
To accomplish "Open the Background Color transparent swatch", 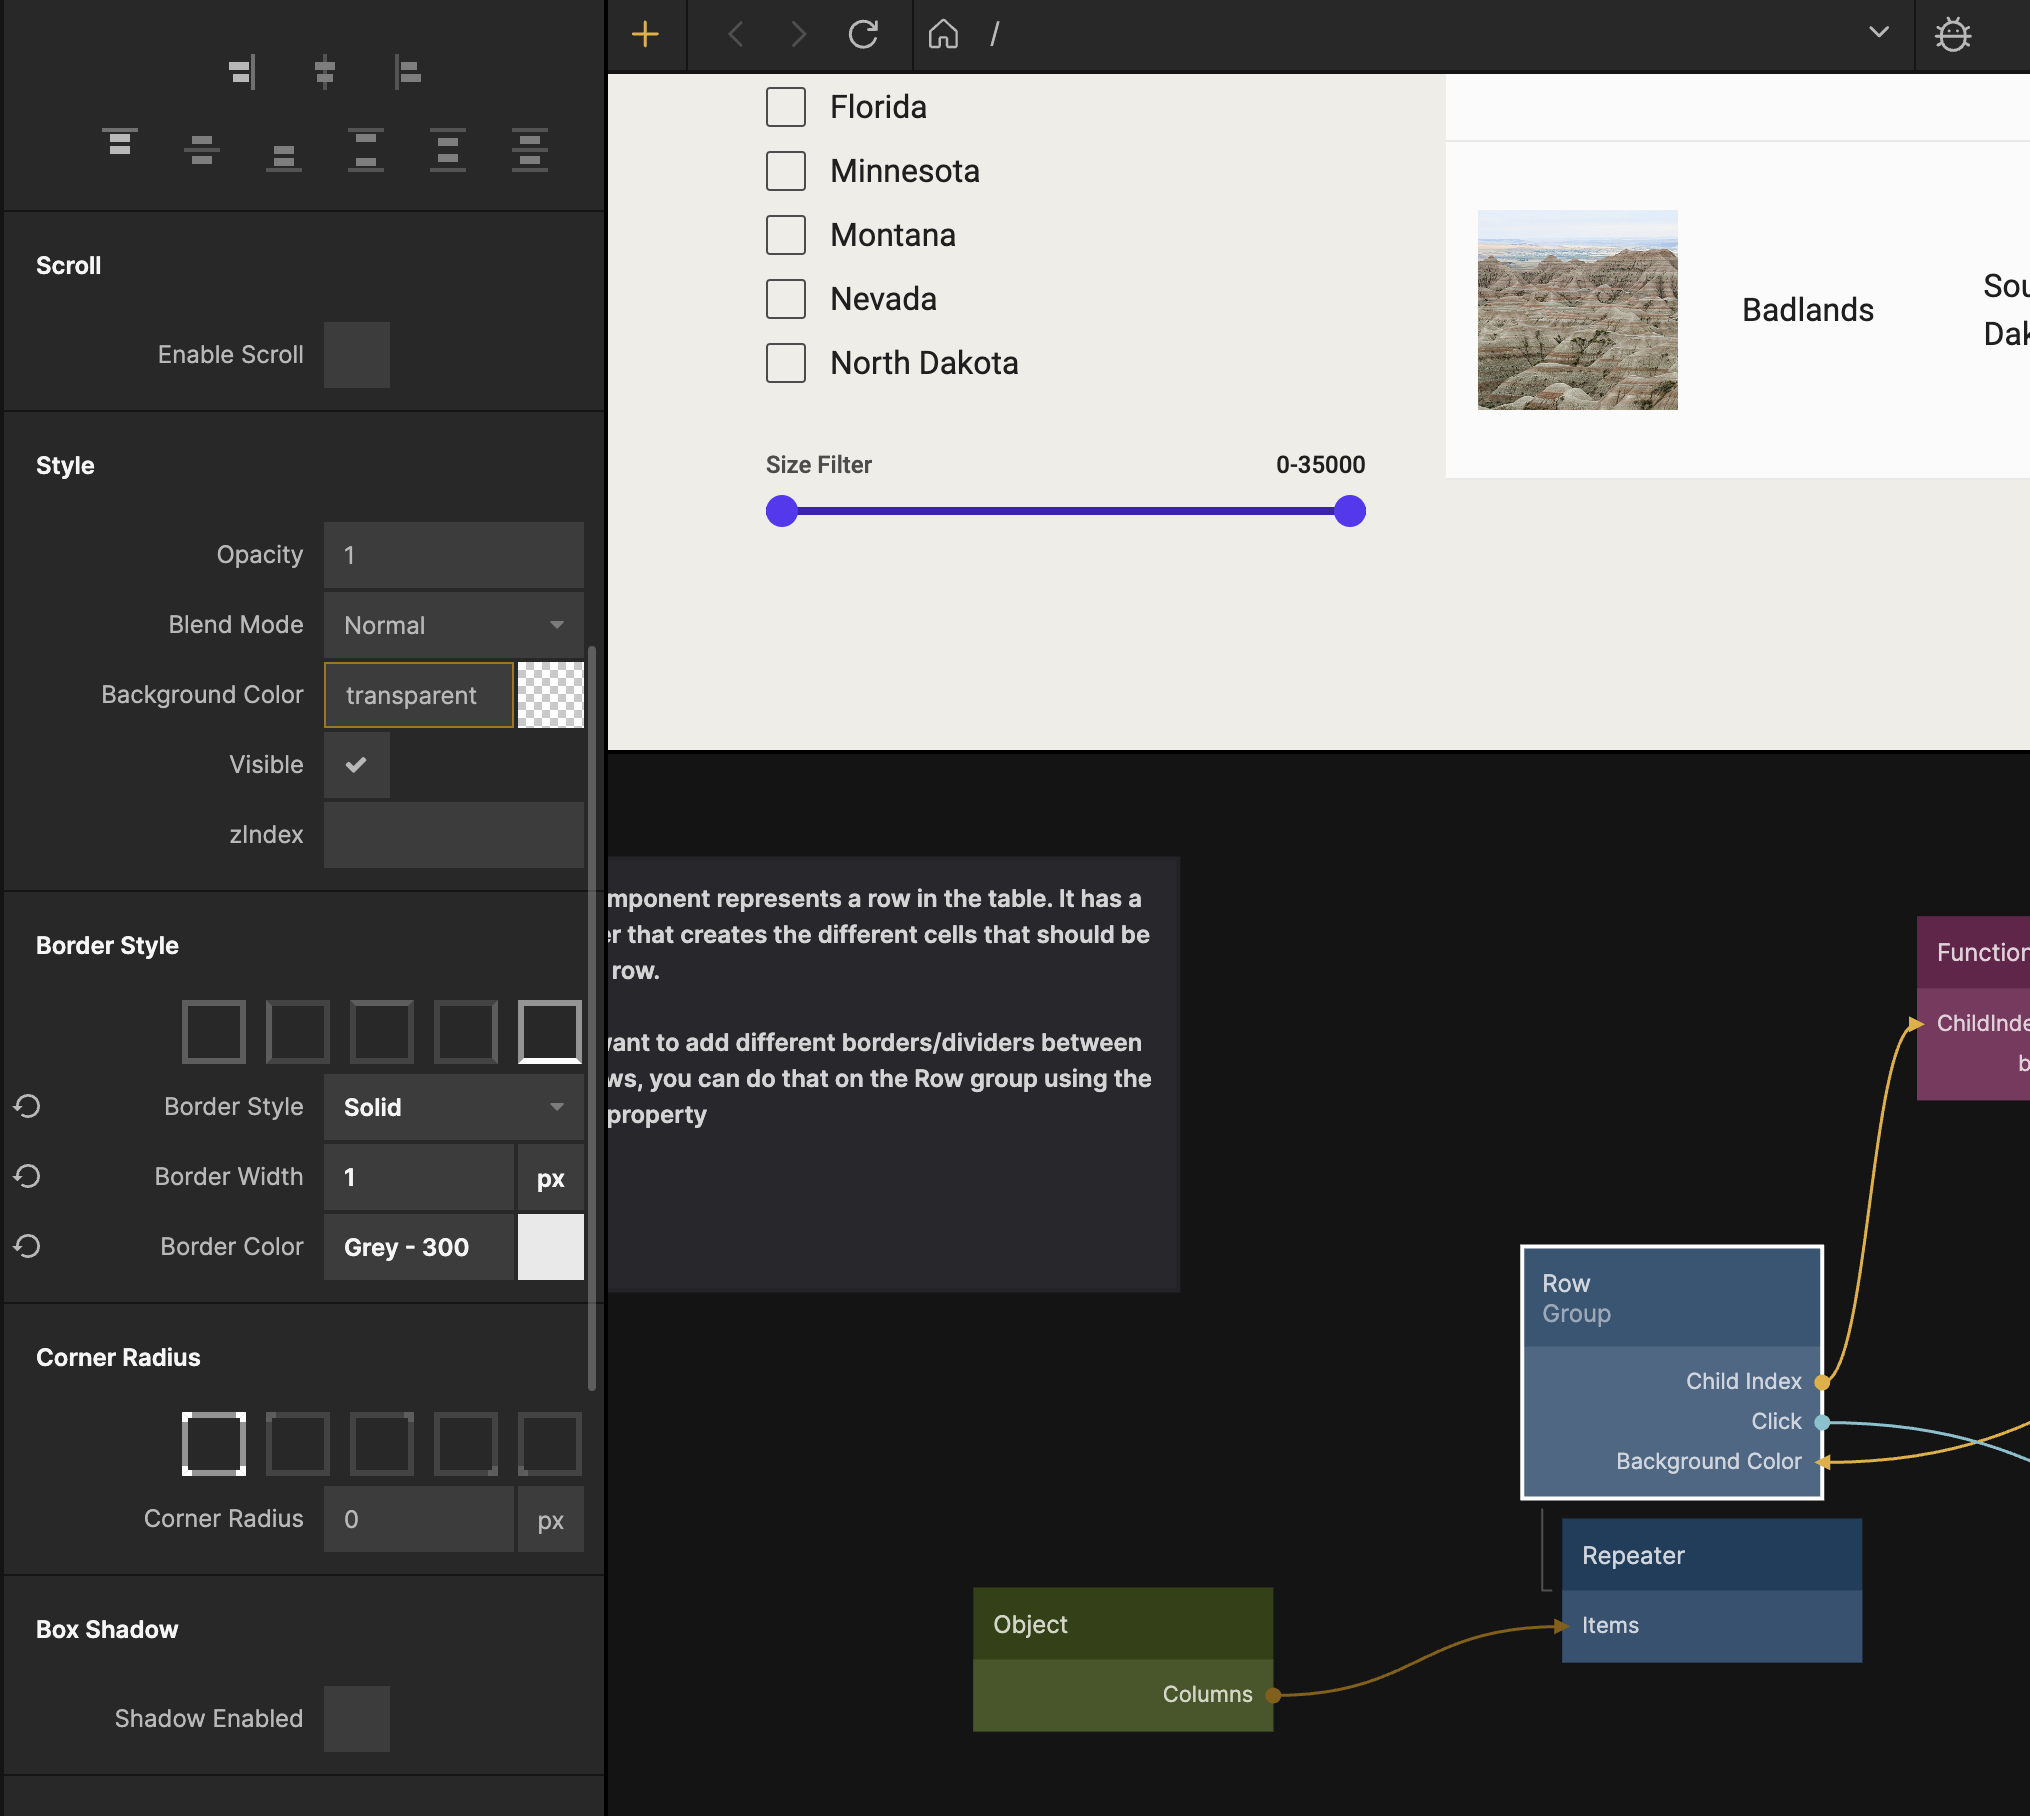I will click(550, 695).
